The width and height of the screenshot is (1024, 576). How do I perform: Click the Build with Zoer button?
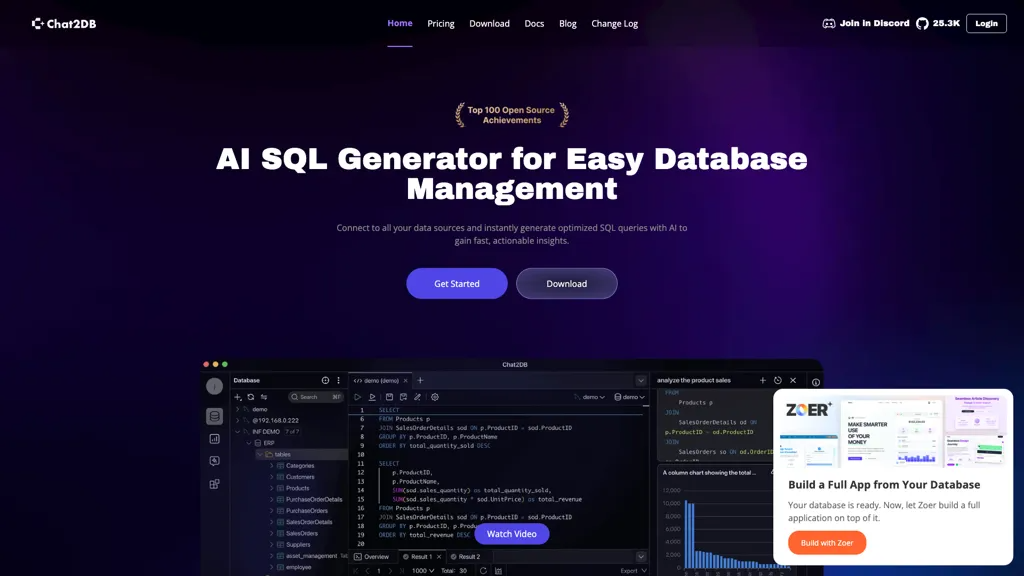(827, 543)
